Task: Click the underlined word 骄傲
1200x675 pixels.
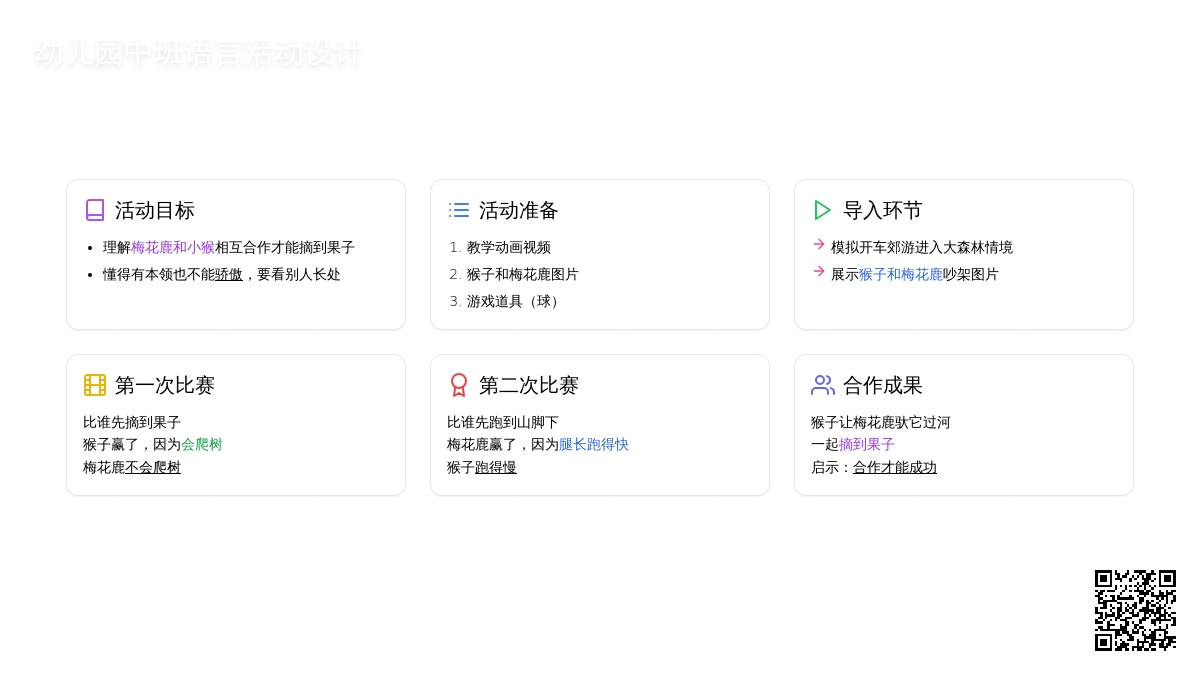Action: 229,274
